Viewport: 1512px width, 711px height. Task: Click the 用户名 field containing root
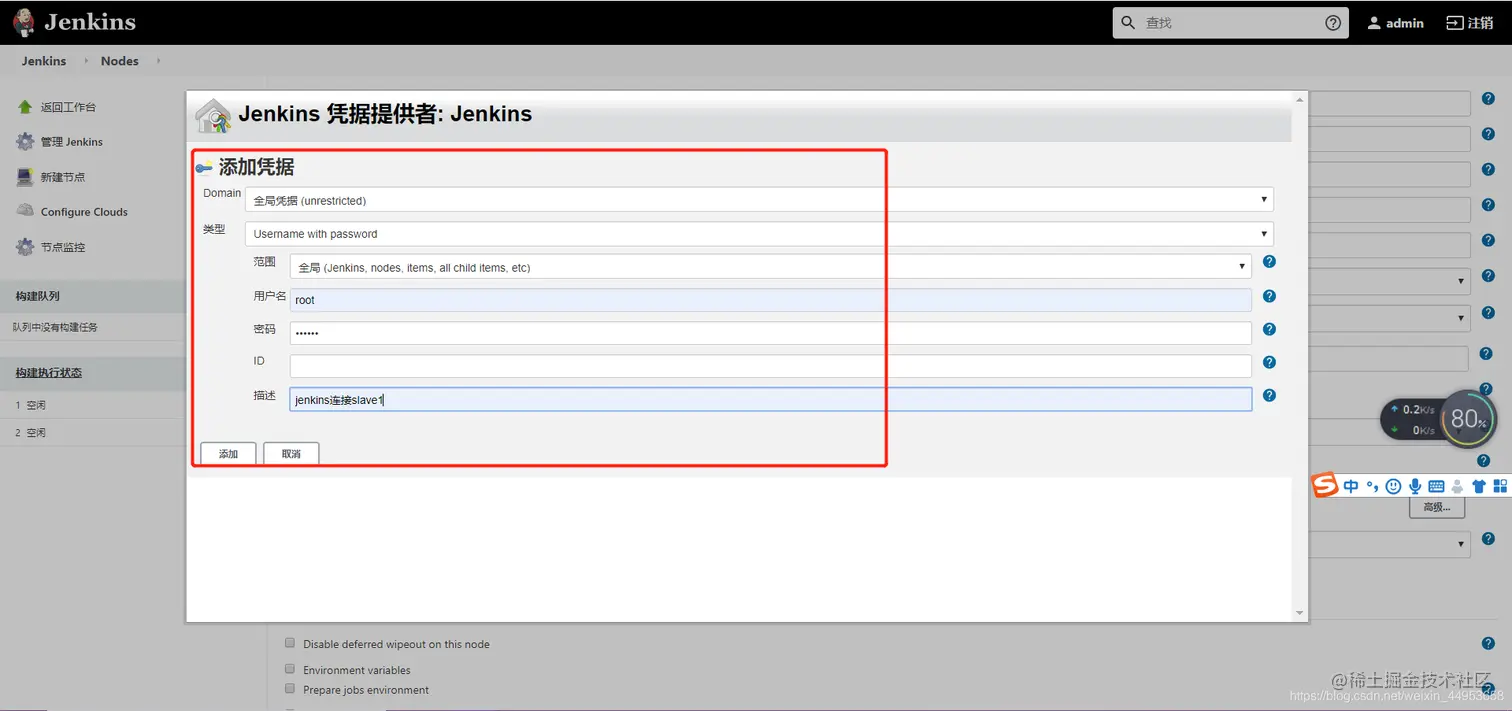[x=771, y=300]
